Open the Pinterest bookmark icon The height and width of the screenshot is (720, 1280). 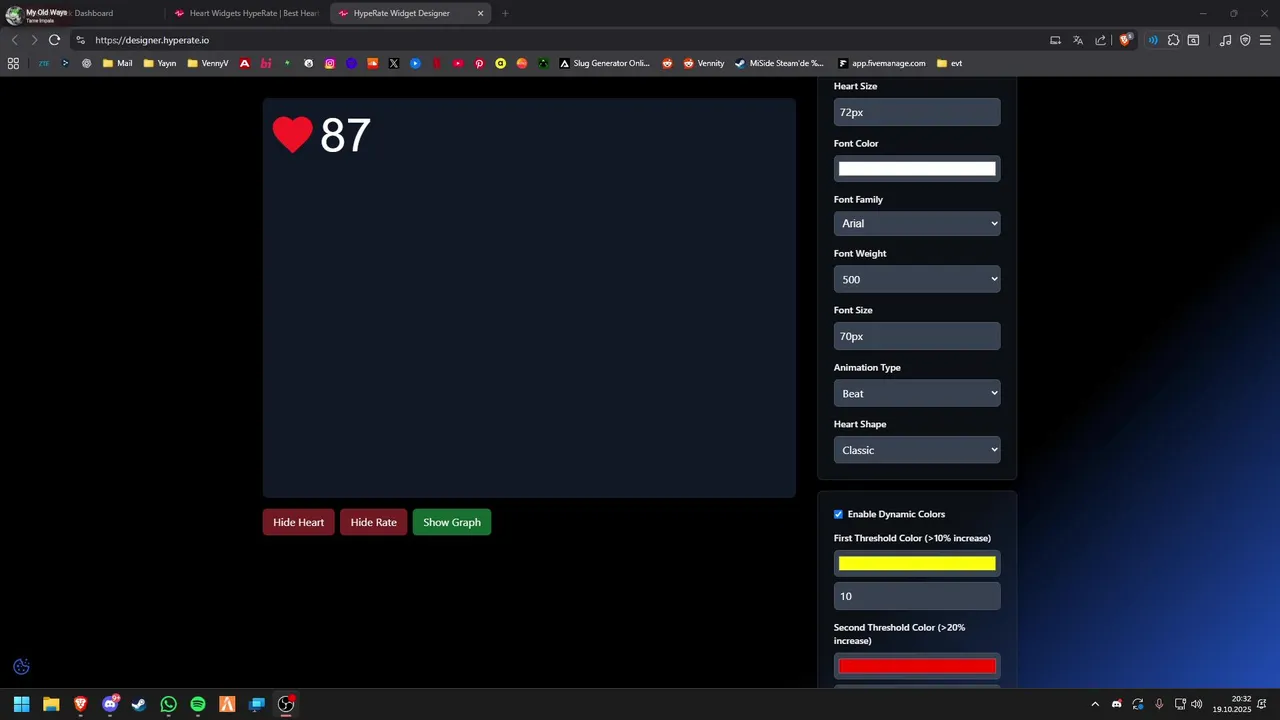(479, 63)
